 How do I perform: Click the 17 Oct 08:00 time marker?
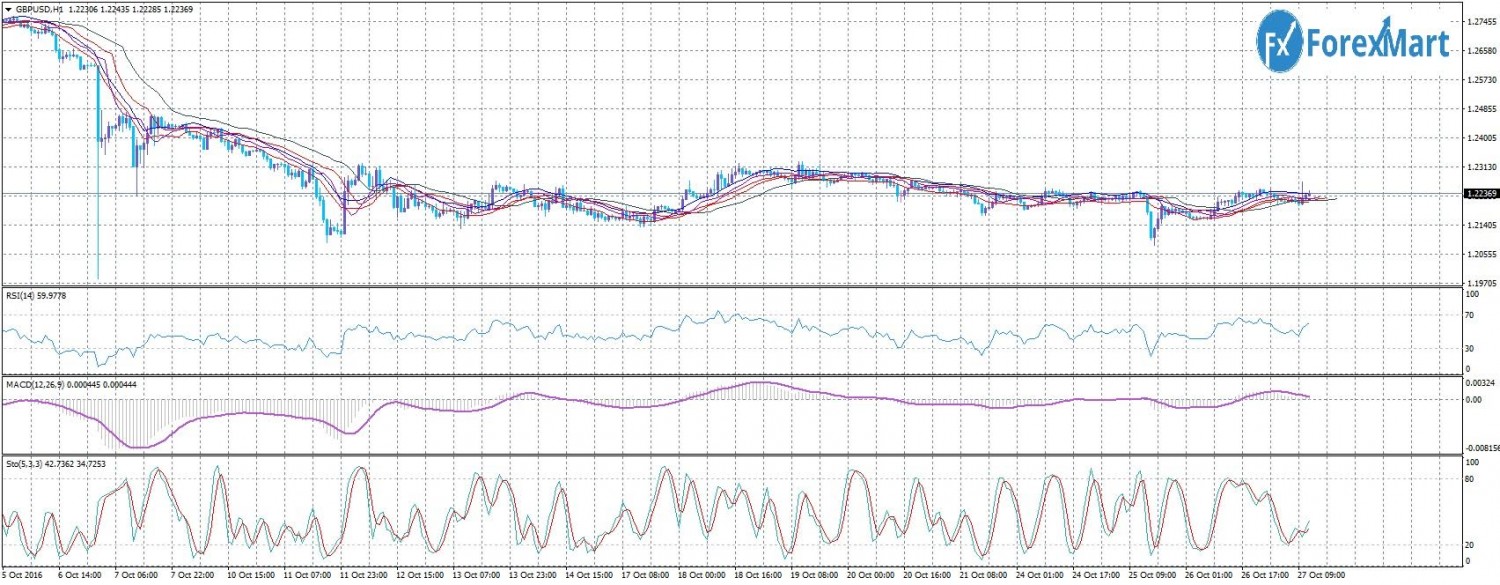645,577
